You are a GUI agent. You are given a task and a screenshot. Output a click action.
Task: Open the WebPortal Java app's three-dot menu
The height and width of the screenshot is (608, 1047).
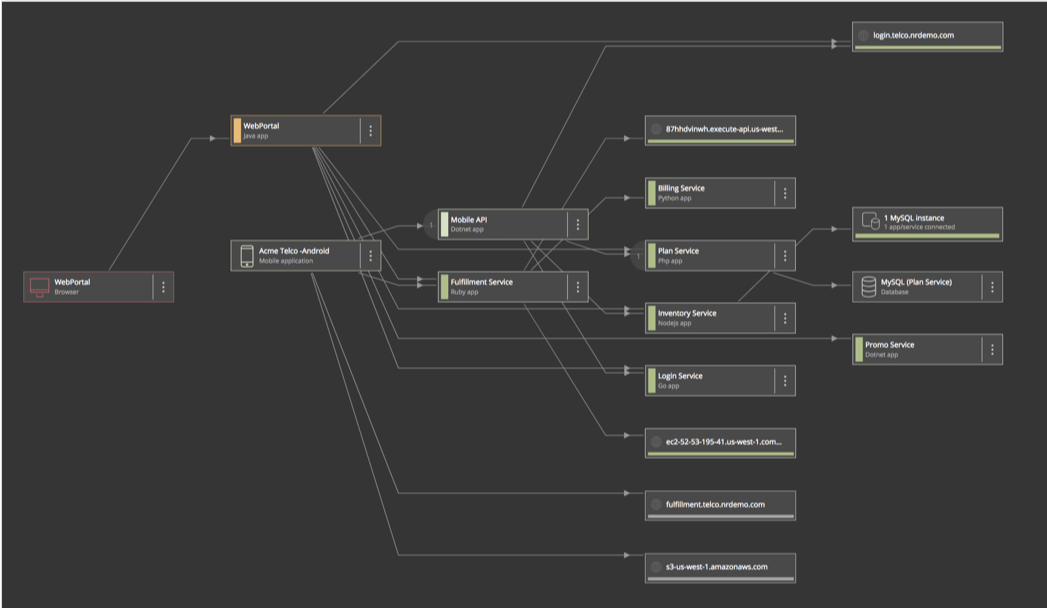pos(371,131)
